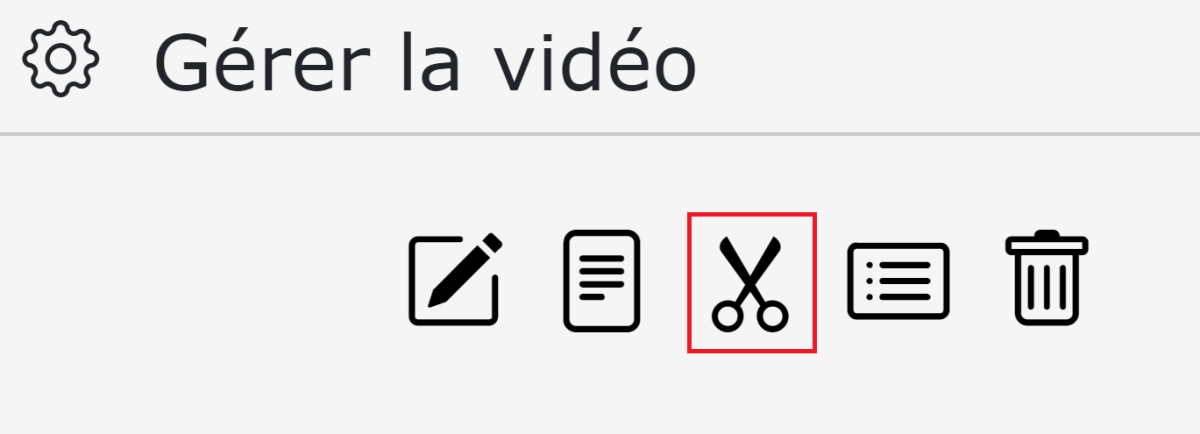Open the bulleted list chapters icon

tap(898, 281)
